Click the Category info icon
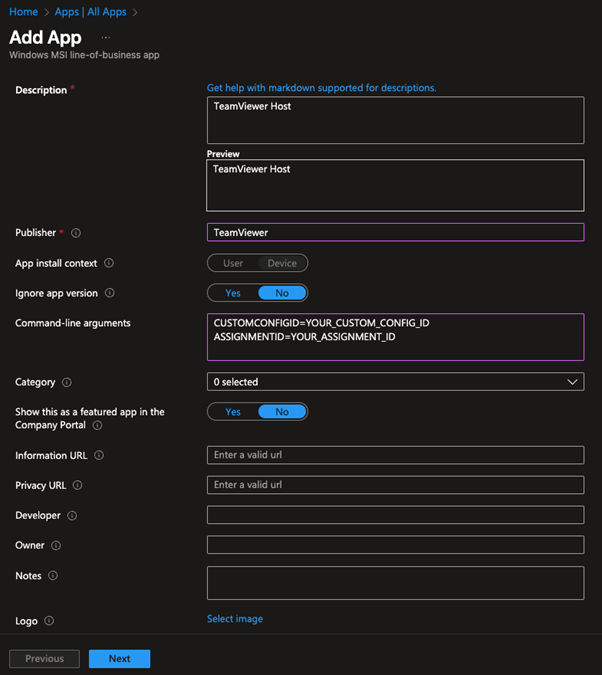 click(x=67, y=382)
